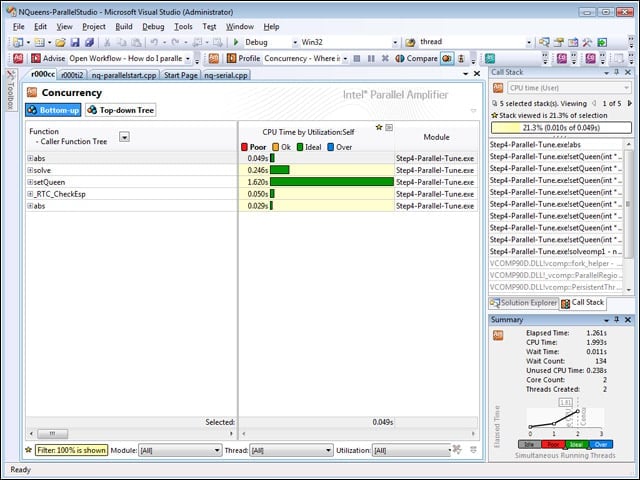Click the Cancel profiling X icon
The width and height of the screenshot is (640, 480).
385,58
